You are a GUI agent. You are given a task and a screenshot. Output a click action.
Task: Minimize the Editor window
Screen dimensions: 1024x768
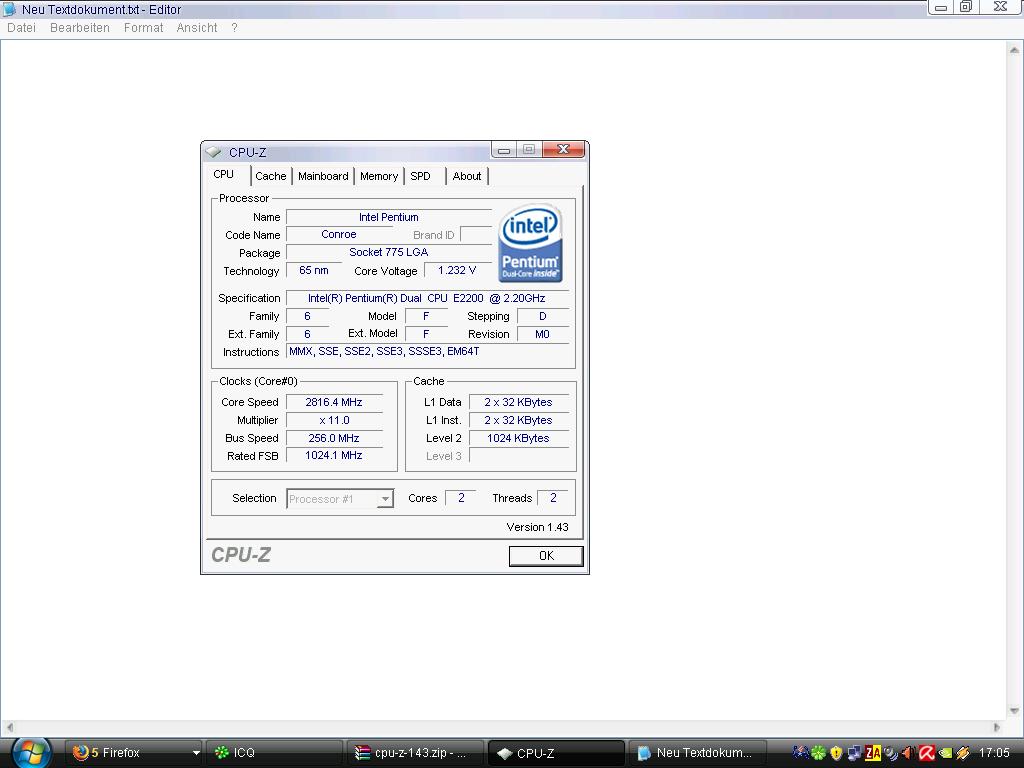click(x=940, y=7)
